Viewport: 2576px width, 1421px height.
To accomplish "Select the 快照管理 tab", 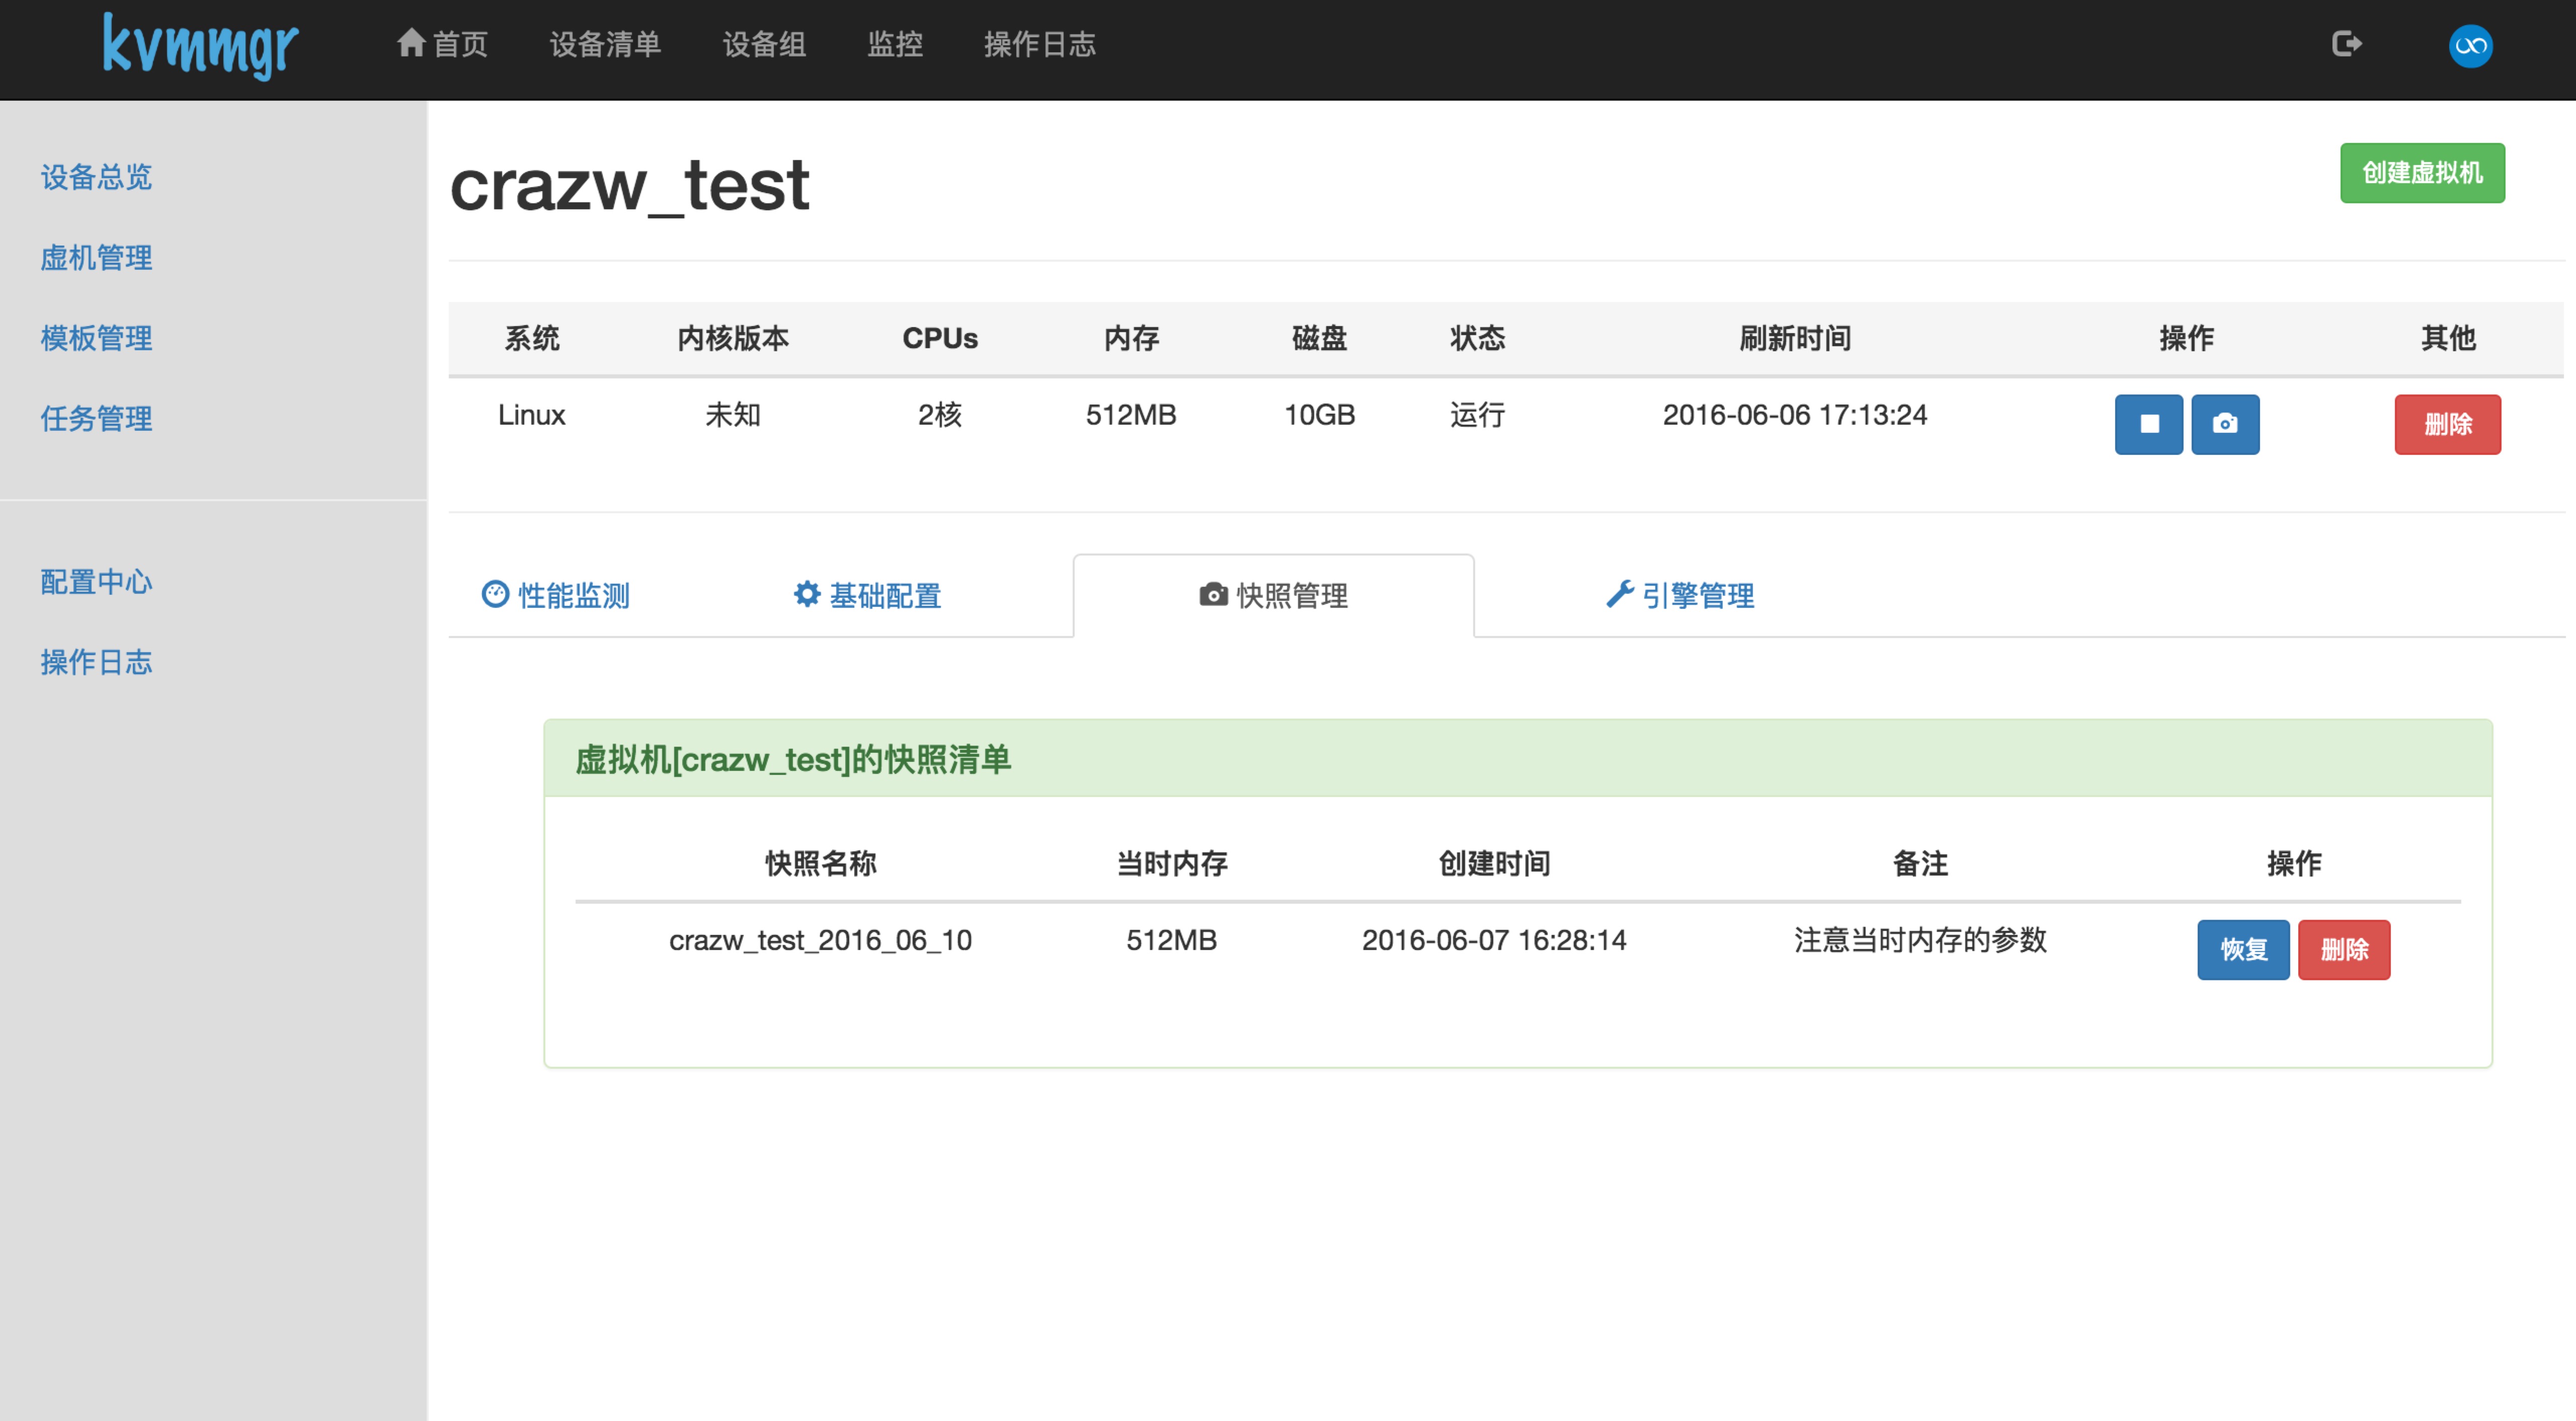I will point(1273,596).
